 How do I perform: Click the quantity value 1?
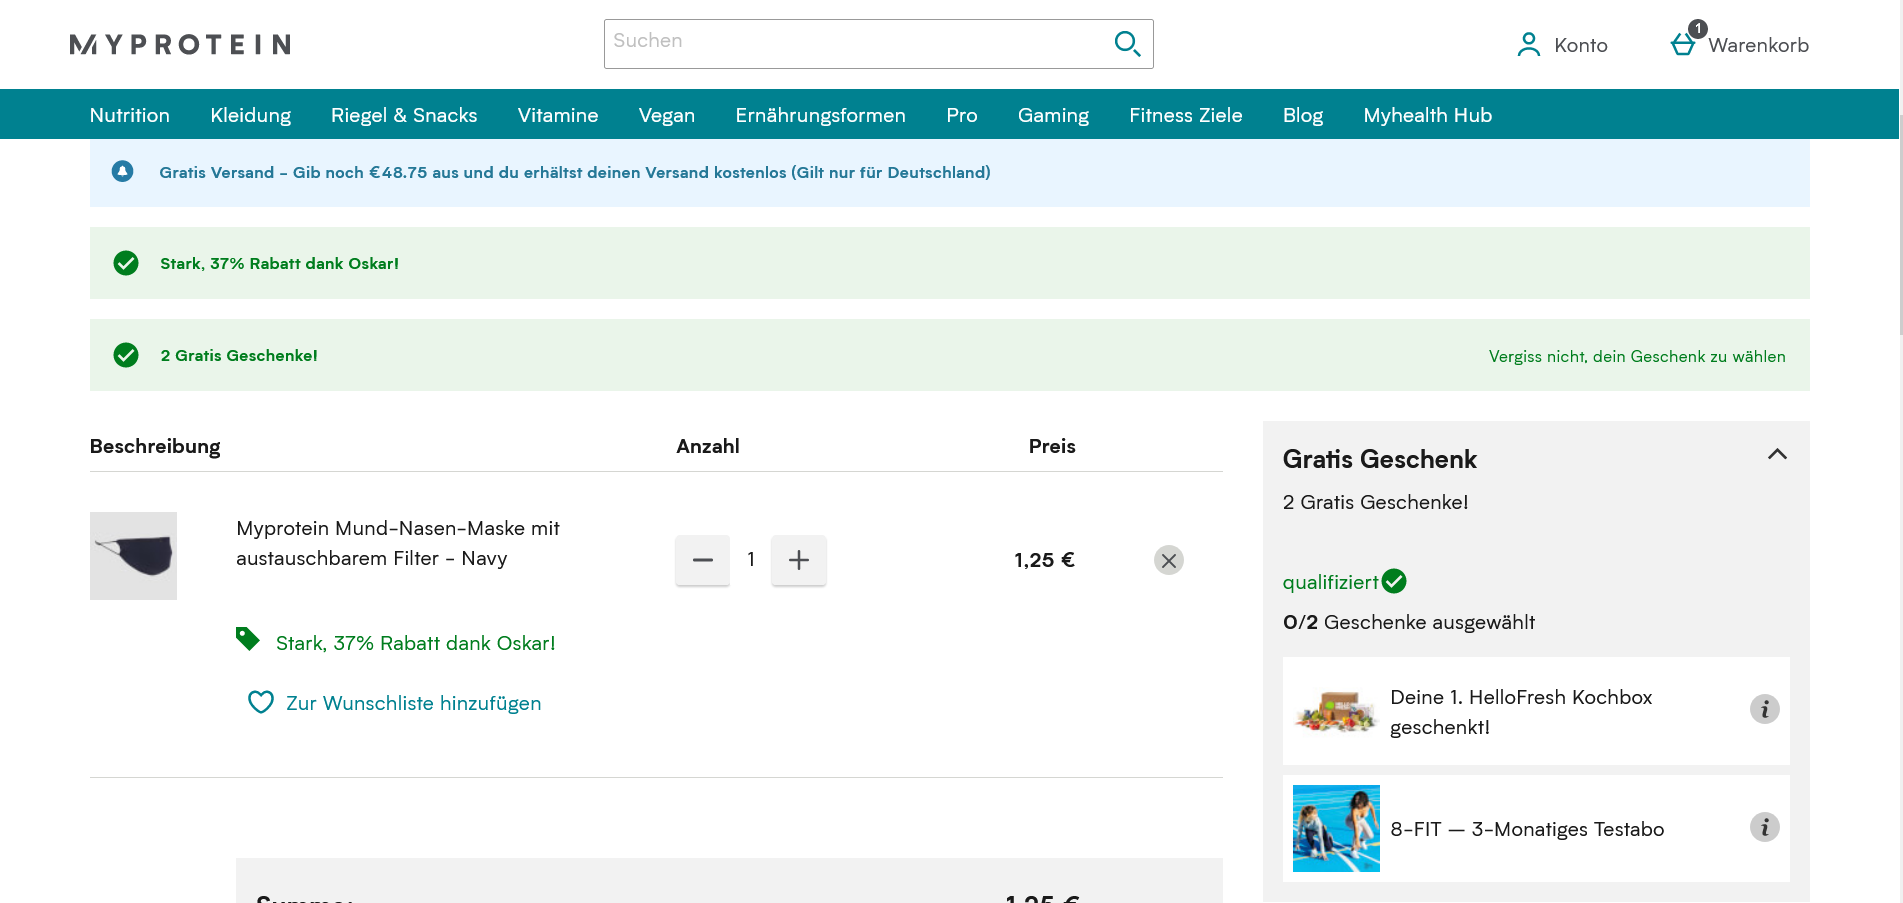point(751,560)
